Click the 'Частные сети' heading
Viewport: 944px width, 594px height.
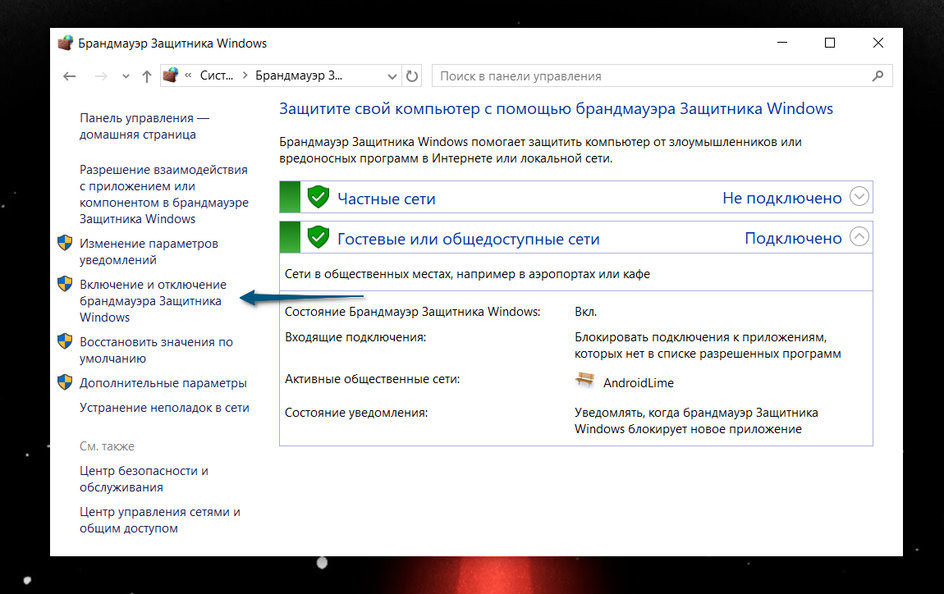386,199
